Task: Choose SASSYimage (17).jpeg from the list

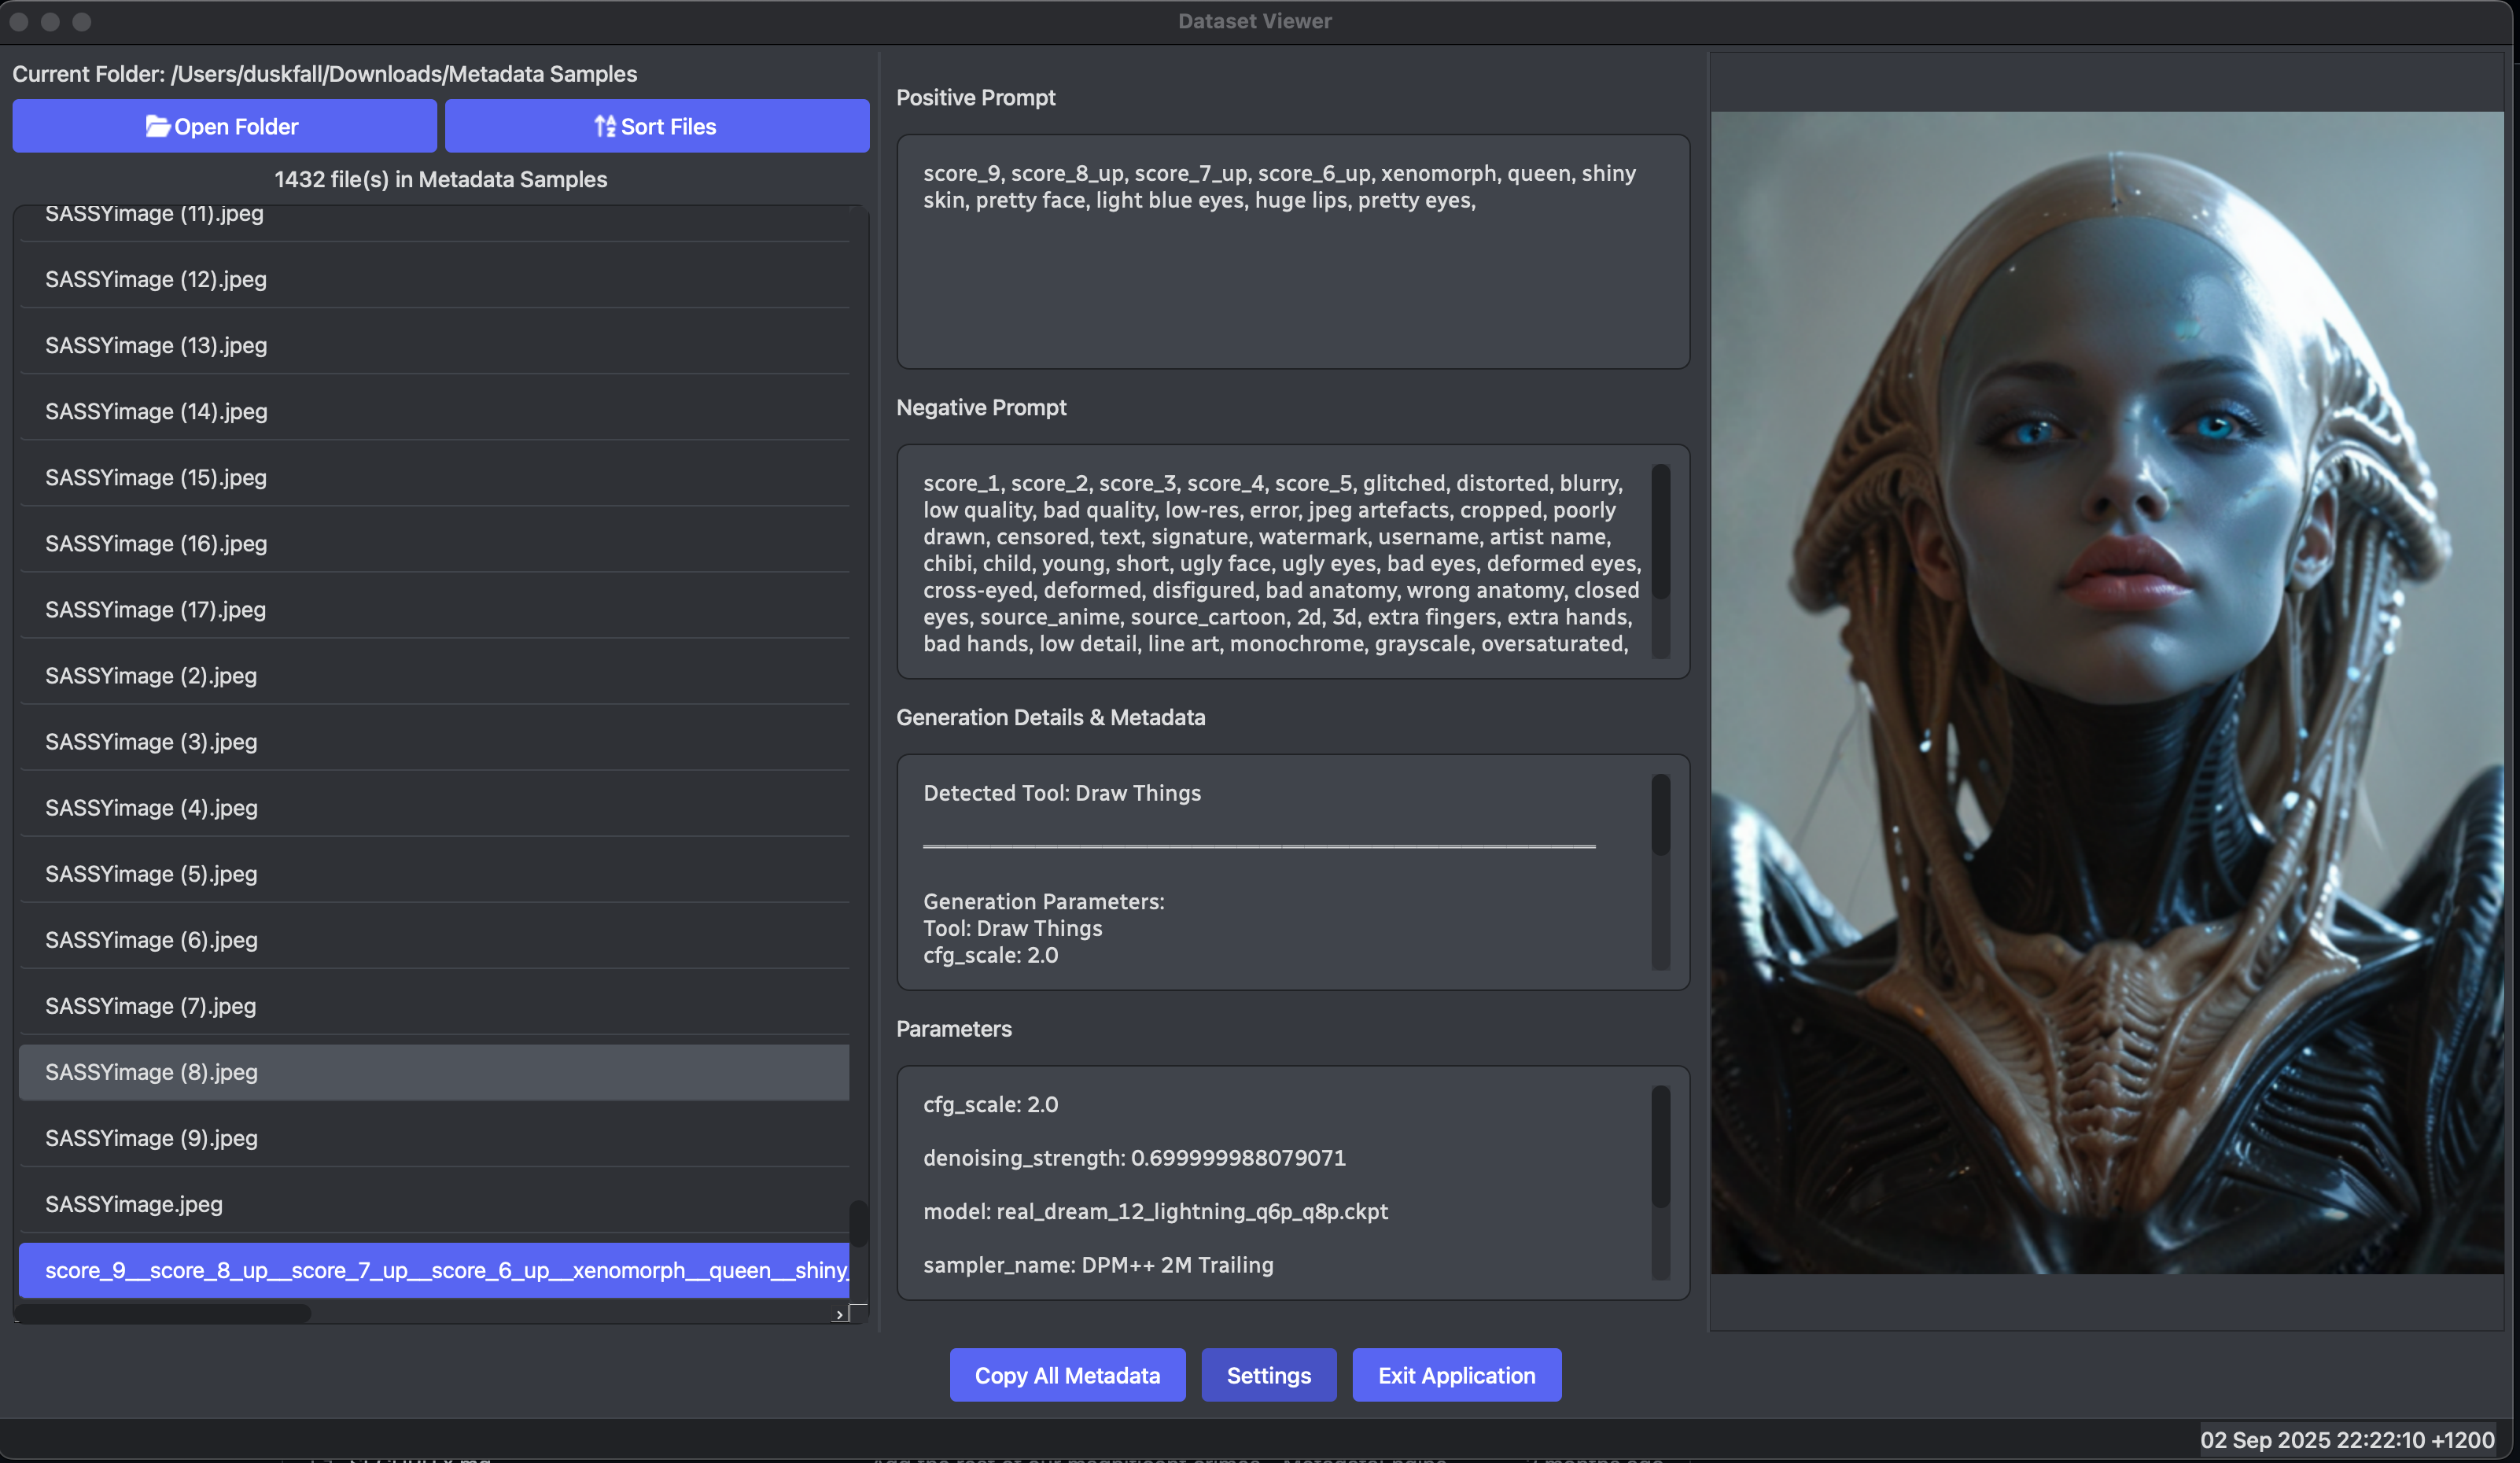Action: click(x=155, y=609)
